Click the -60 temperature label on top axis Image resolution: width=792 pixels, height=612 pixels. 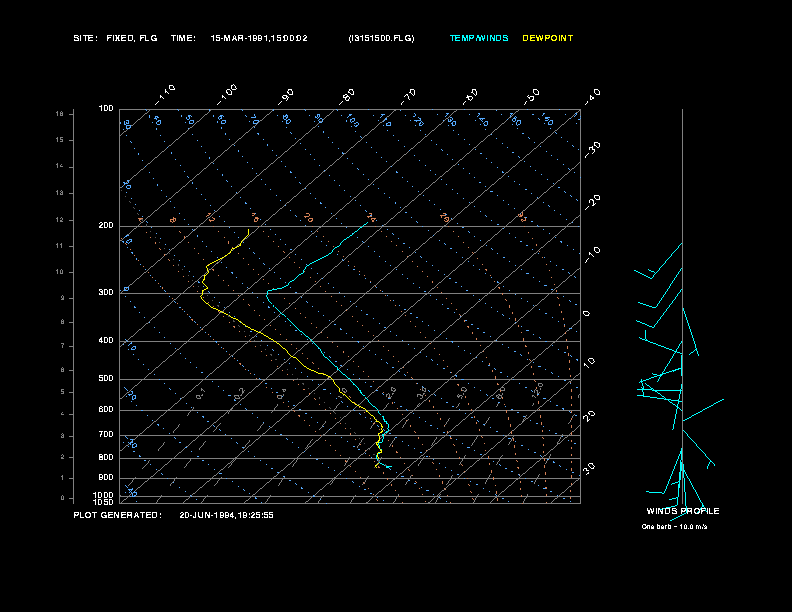click(470, 96)
